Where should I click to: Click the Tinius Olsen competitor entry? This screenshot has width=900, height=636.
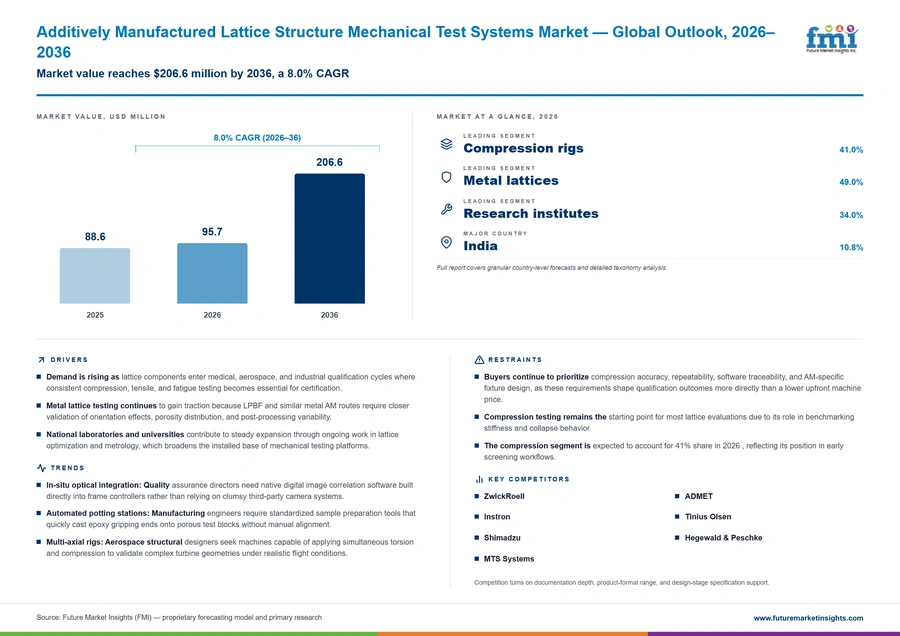pos(708,517)
